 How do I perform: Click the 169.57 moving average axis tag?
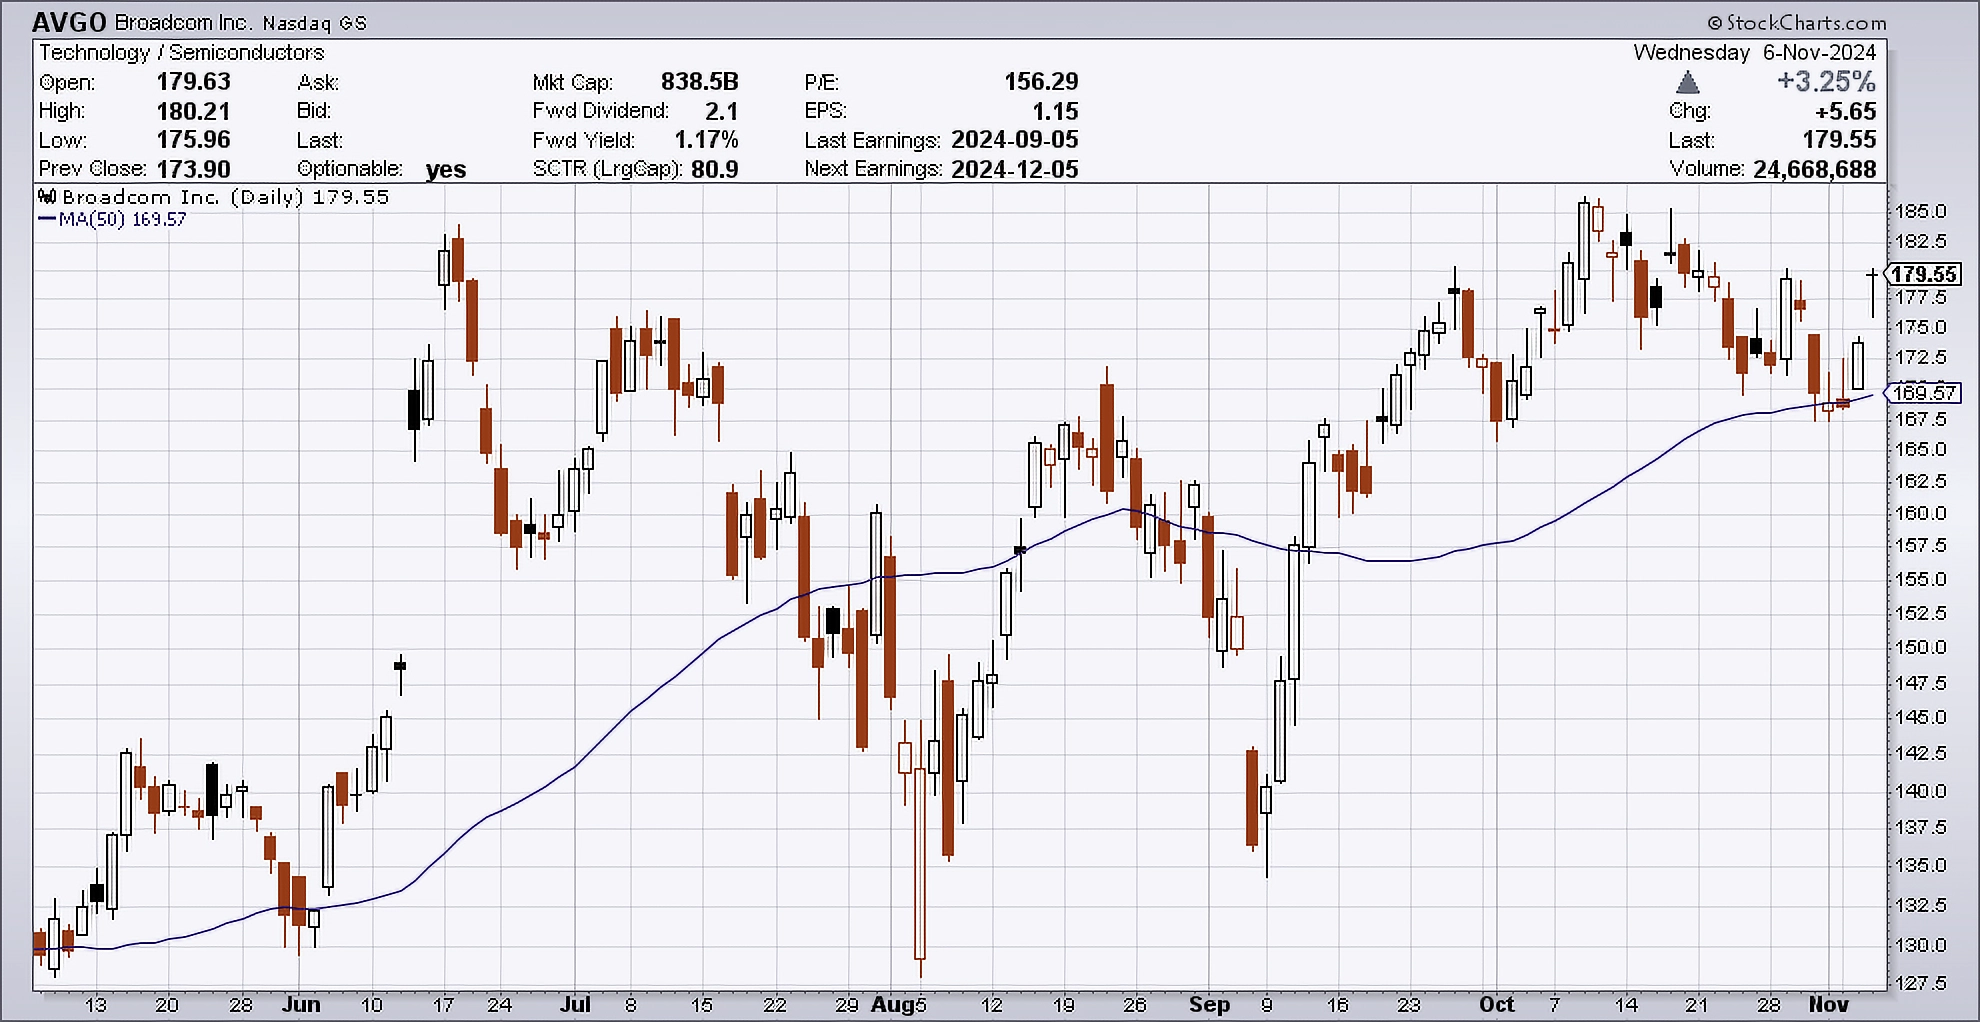pyautogui.click(x=1924, y=393)
